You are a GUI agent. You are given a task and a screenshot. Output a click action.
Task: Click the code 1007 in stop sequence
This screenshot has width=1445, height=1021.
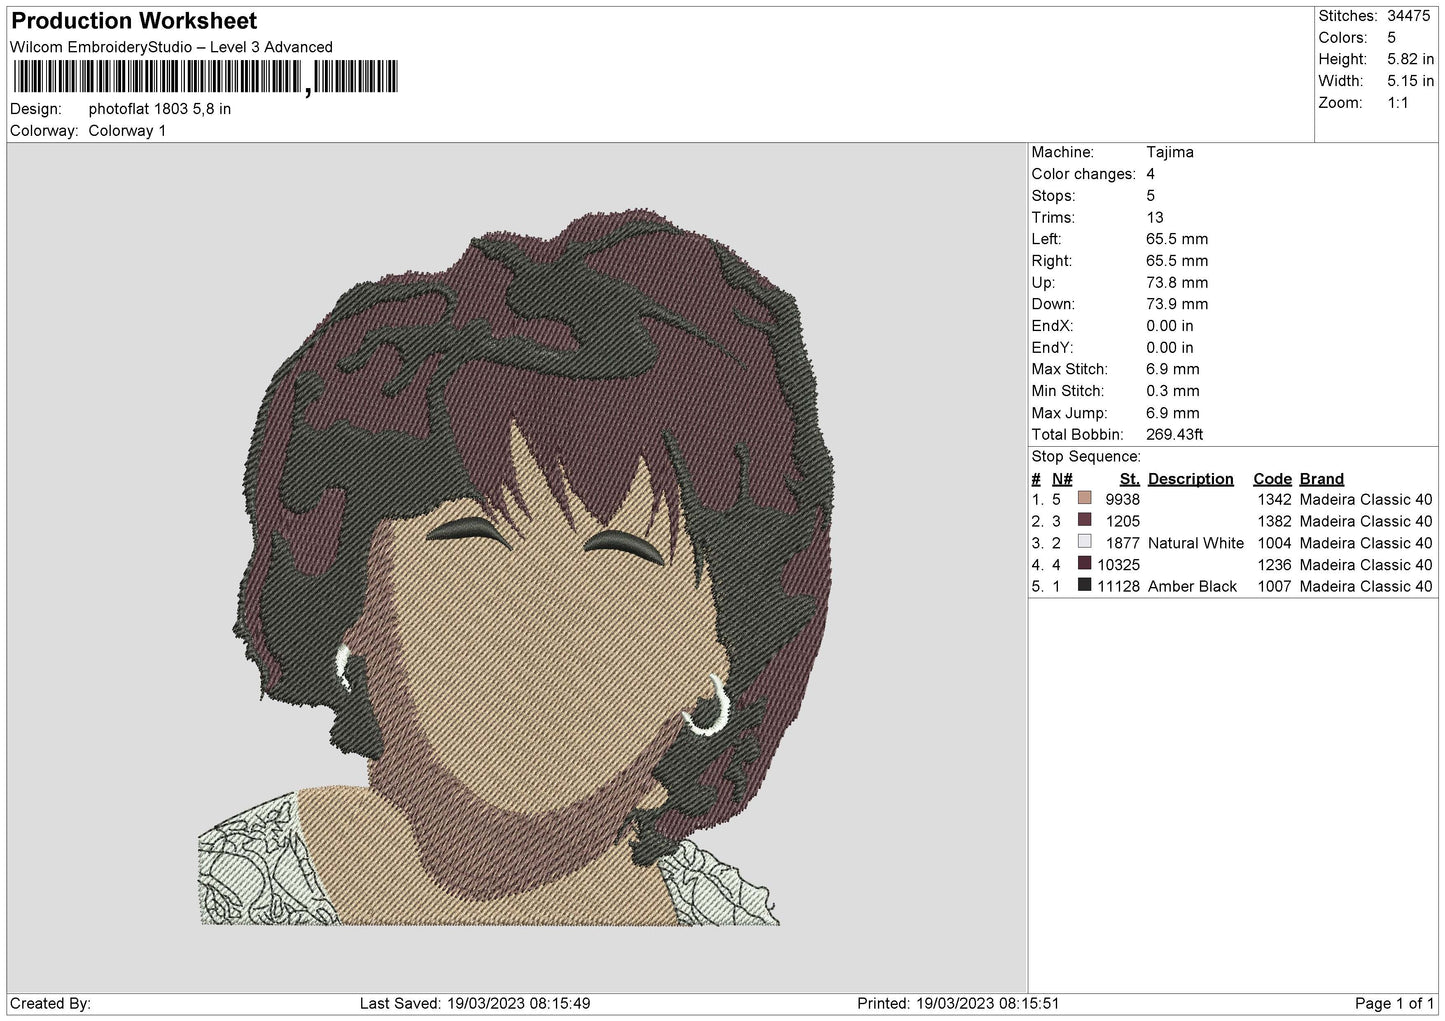1275,586
